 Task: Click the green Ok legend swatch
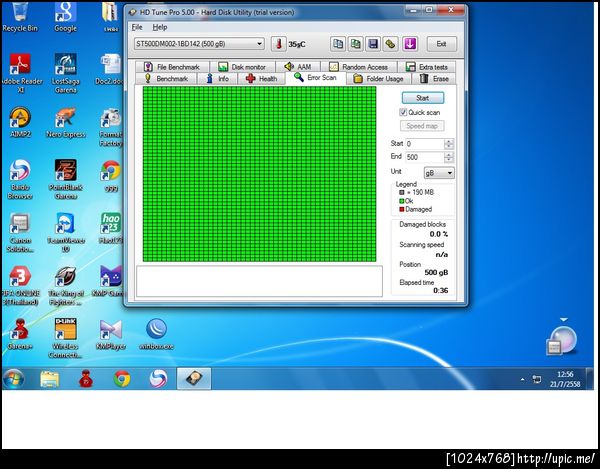click(x=401, y=201)
